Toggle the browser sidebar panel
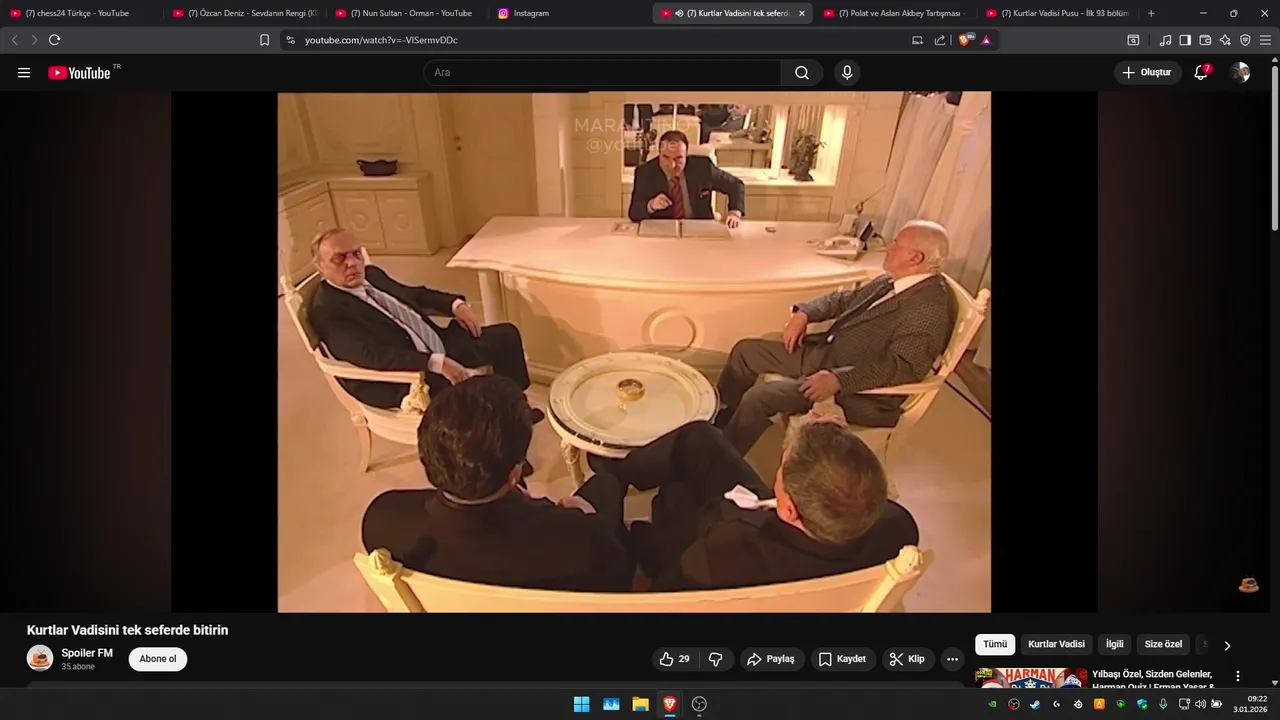The image size is (1280, 720). pyautogui.click(x=1185, y=40)
